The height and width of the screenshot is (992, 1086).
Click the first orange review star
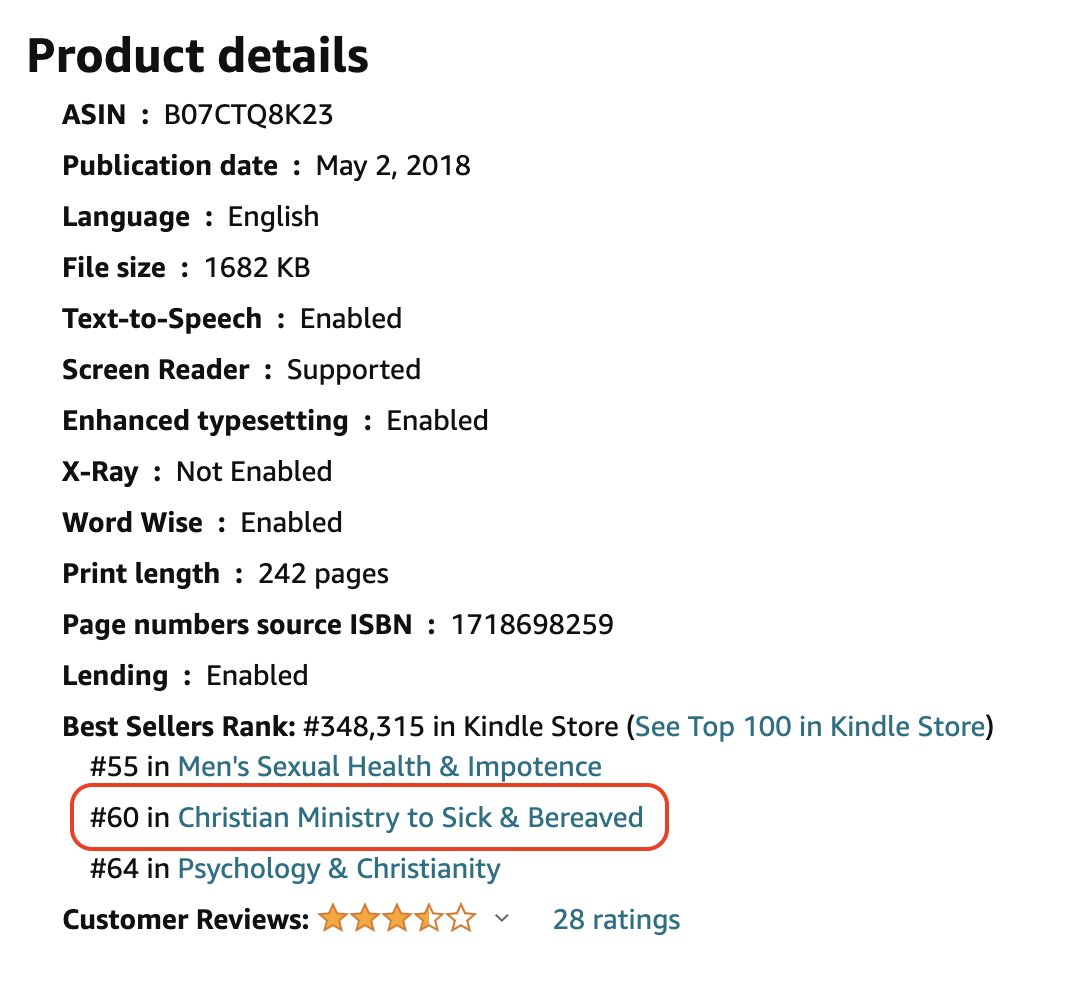(333, 918)
